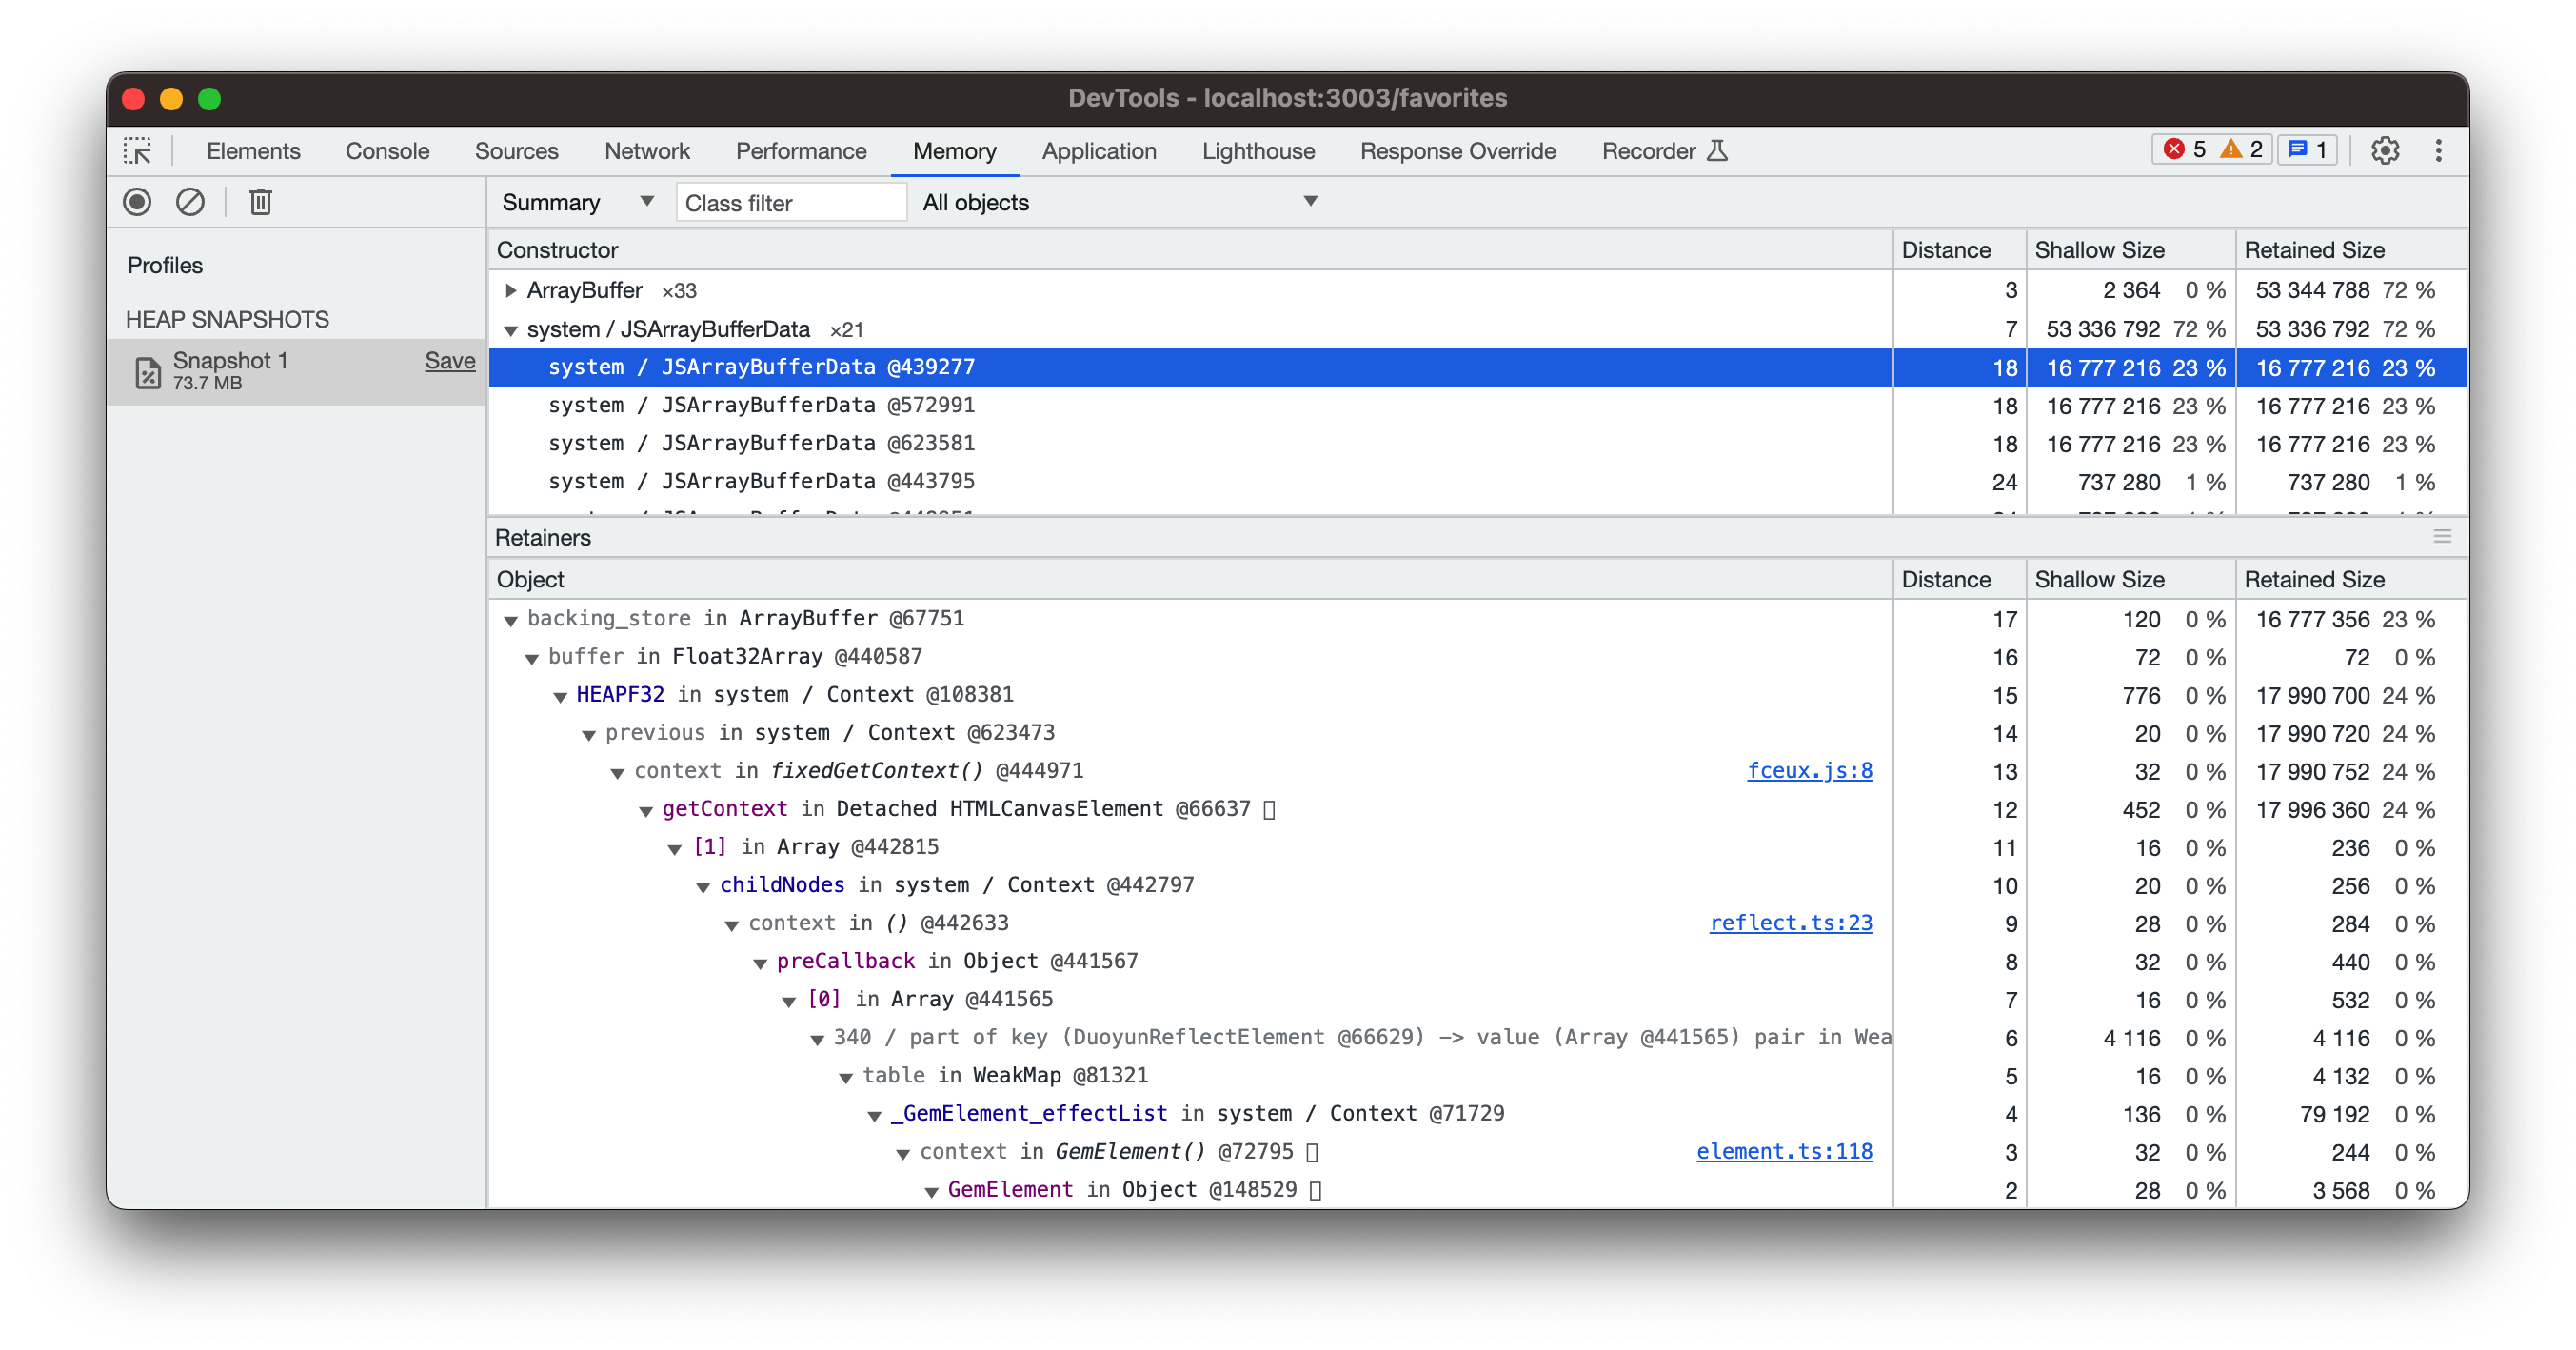Collapse backing_store in ArrayBuffer @67751 retainer
This screenshot has width=2576, height=1350.
click(510, 620)
